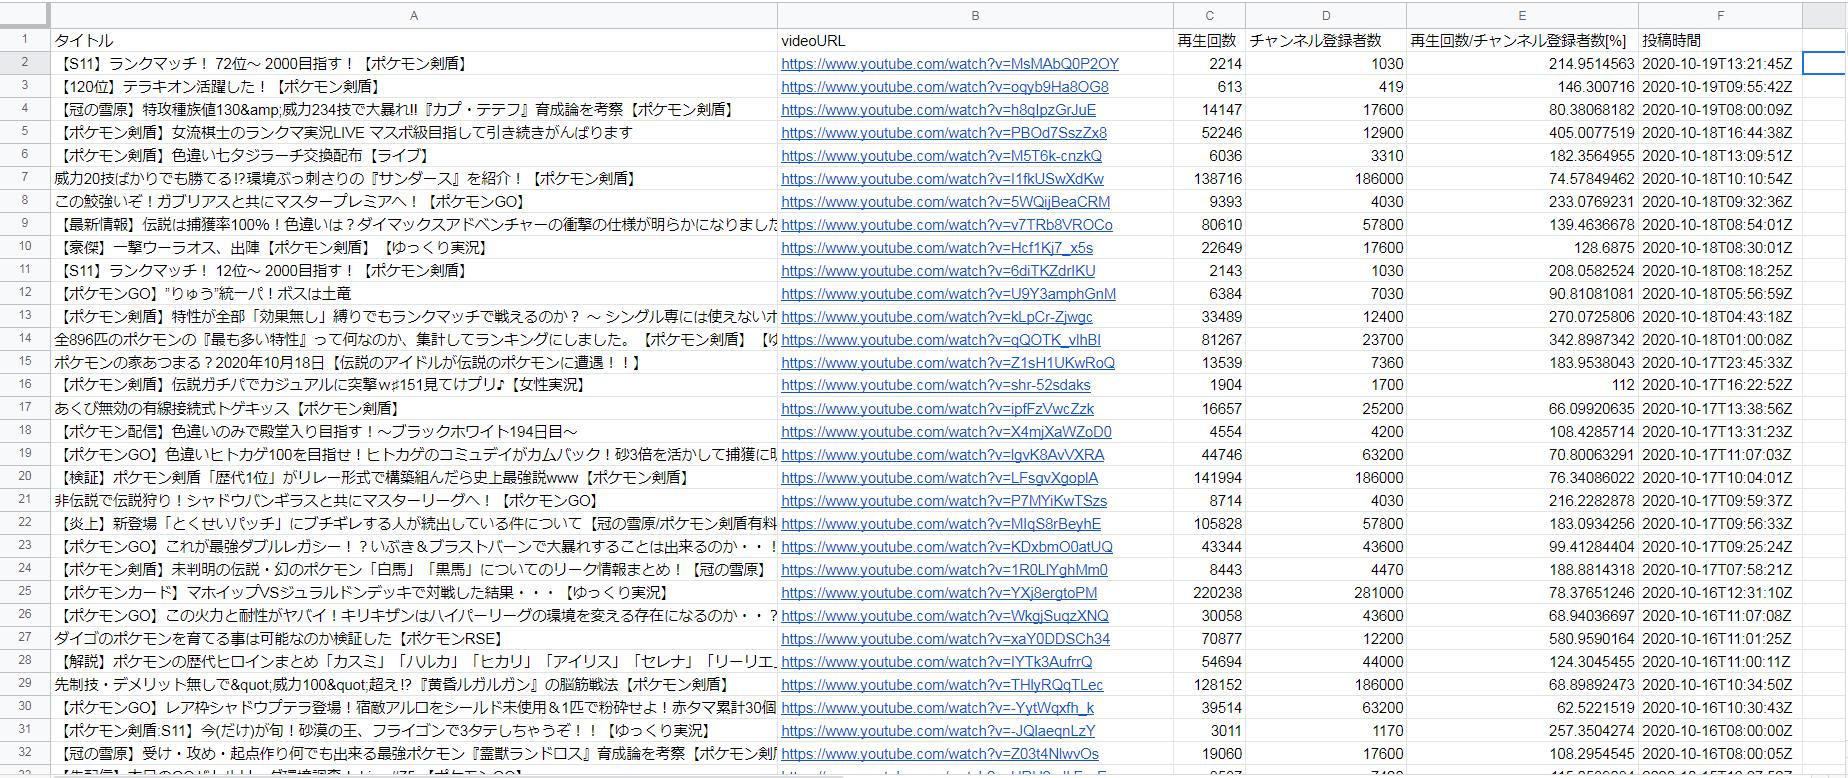
Task: Open the link ending in xaY0DDSCh34
Action: coord(945,639)
